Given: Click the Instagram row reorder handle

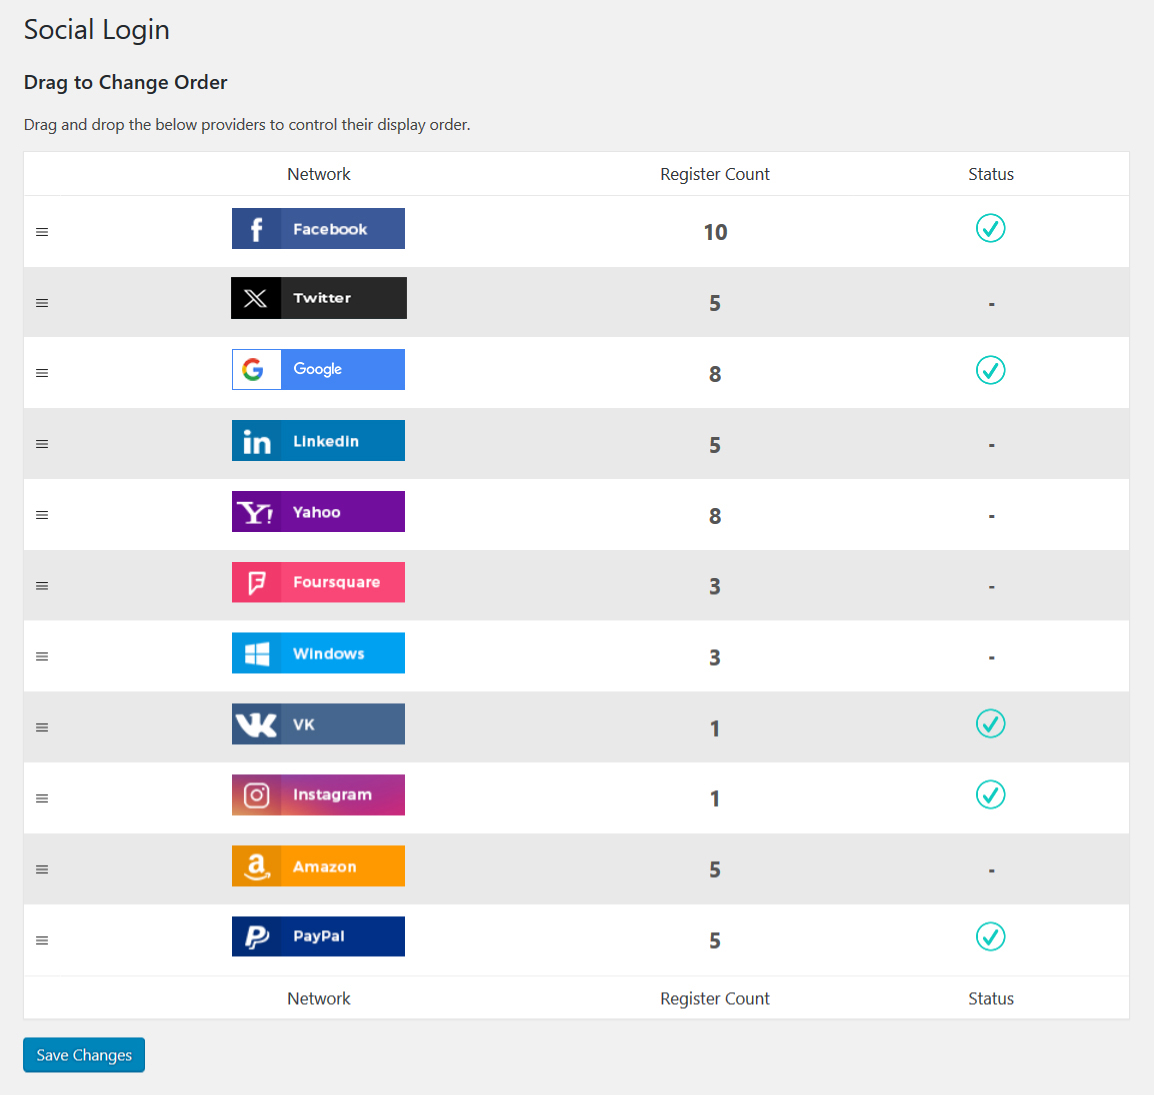Looking at the screenshot, I should (x=42, y=798).
